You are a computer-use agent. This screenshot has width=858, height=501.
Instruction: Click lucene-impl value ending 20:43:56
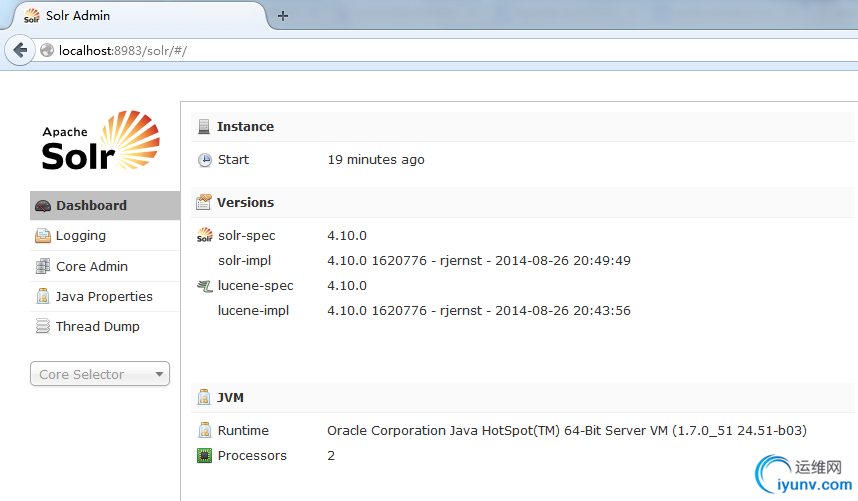(479, 311)
